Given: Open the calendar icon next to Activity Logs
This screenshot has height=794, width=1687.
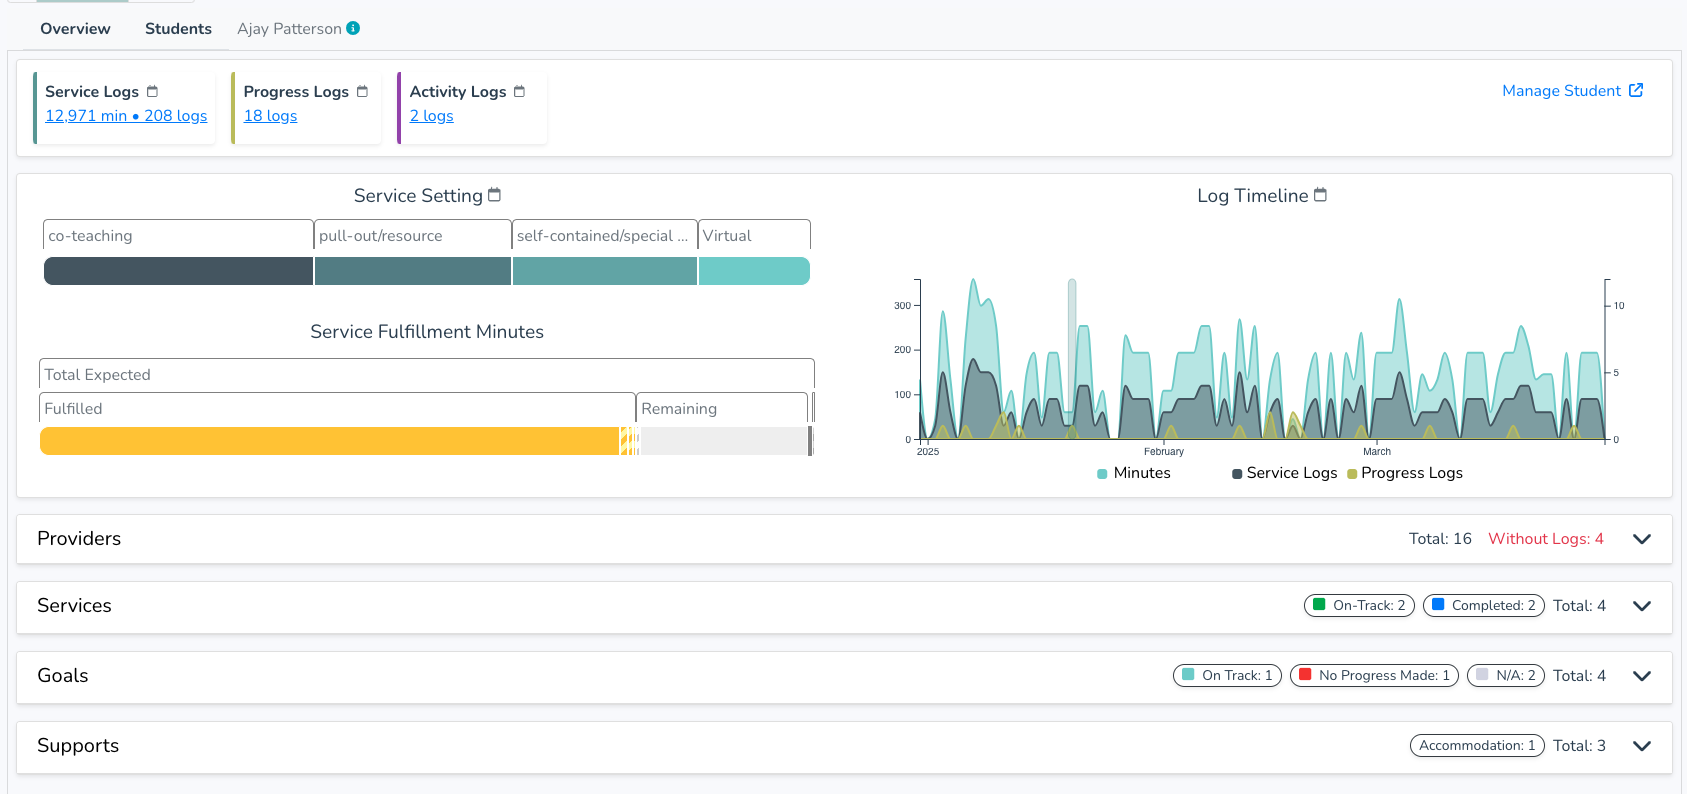Looking at the screenshot, I should click(x=519, y=91).
